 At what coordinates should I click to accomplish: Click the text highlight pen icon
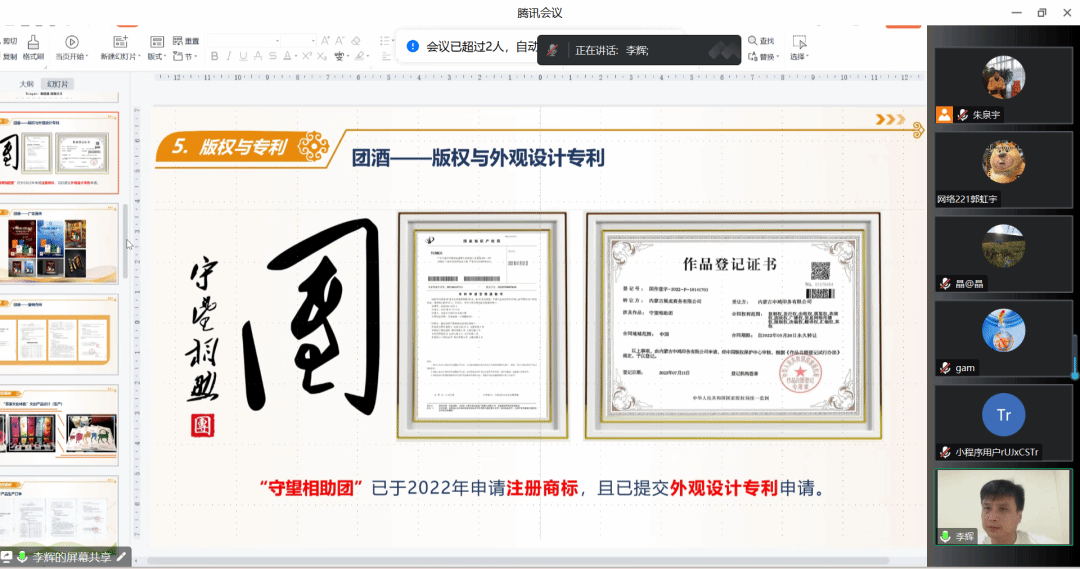pos(359,56)
